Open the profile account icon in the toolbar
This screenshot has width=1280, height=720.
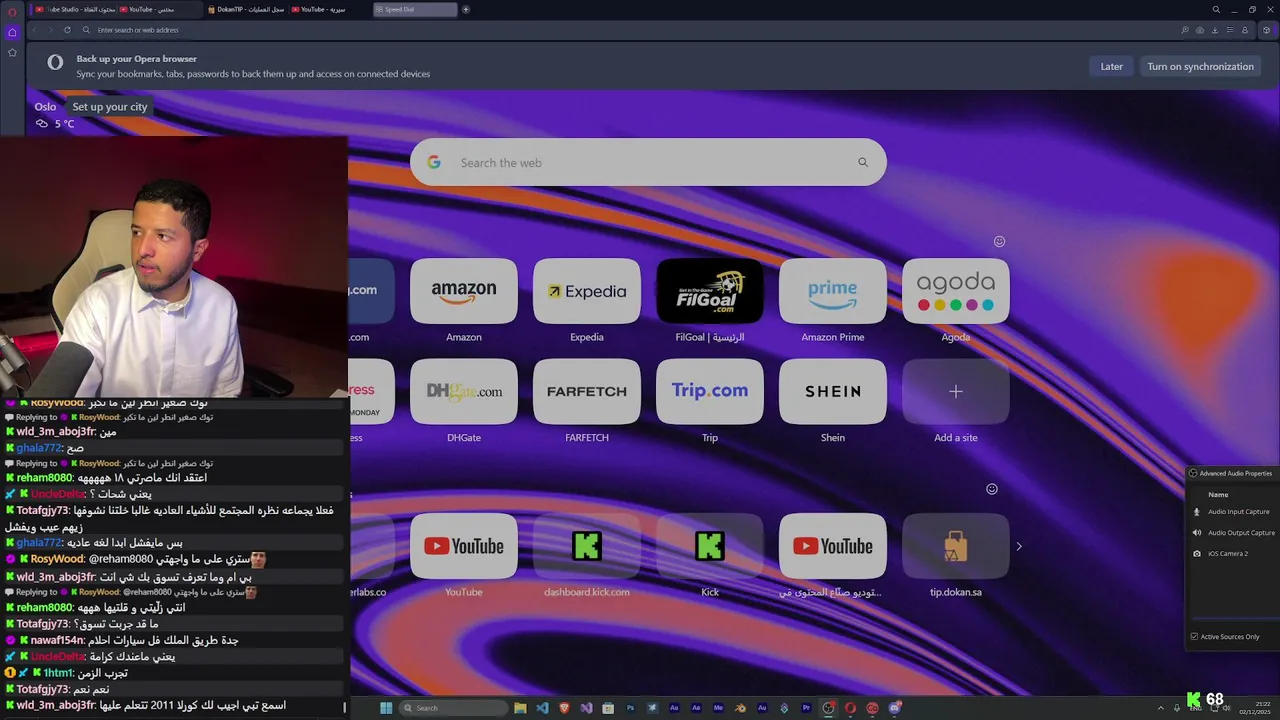1245,30
